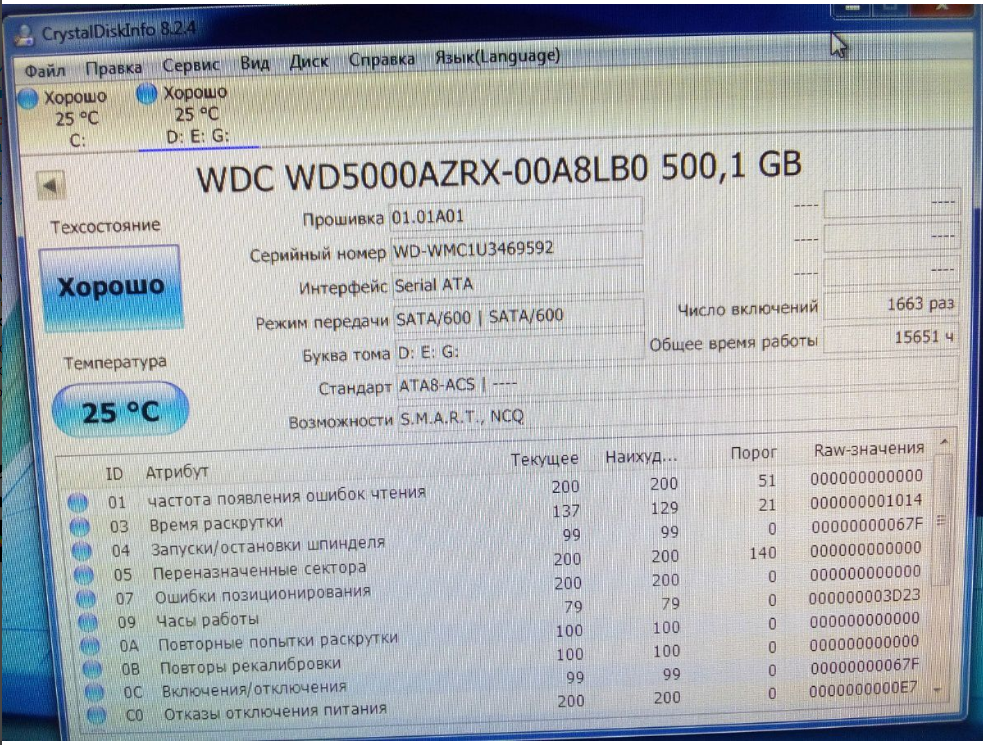Open the Файл menu
983x745 pixels.
point(45,70)
